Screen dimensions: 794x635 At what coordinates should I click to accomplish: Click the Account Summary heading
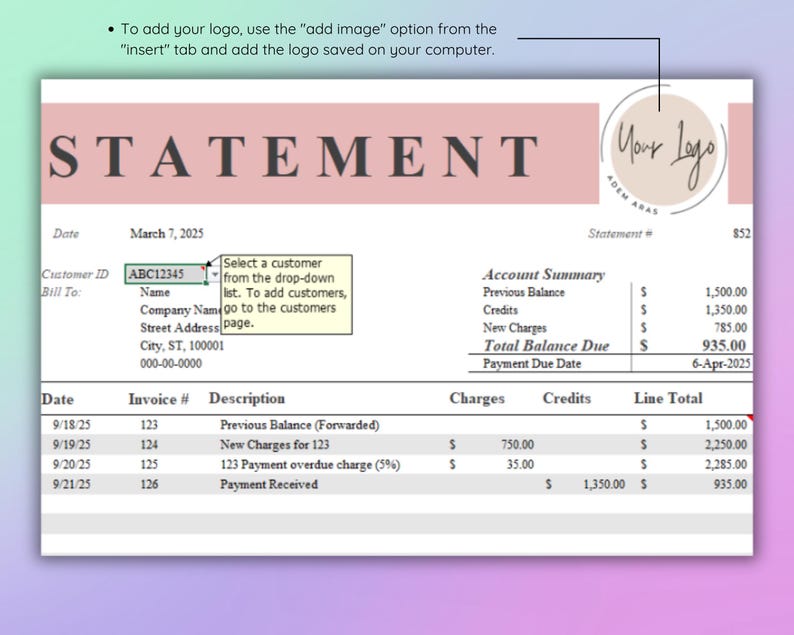543,274
